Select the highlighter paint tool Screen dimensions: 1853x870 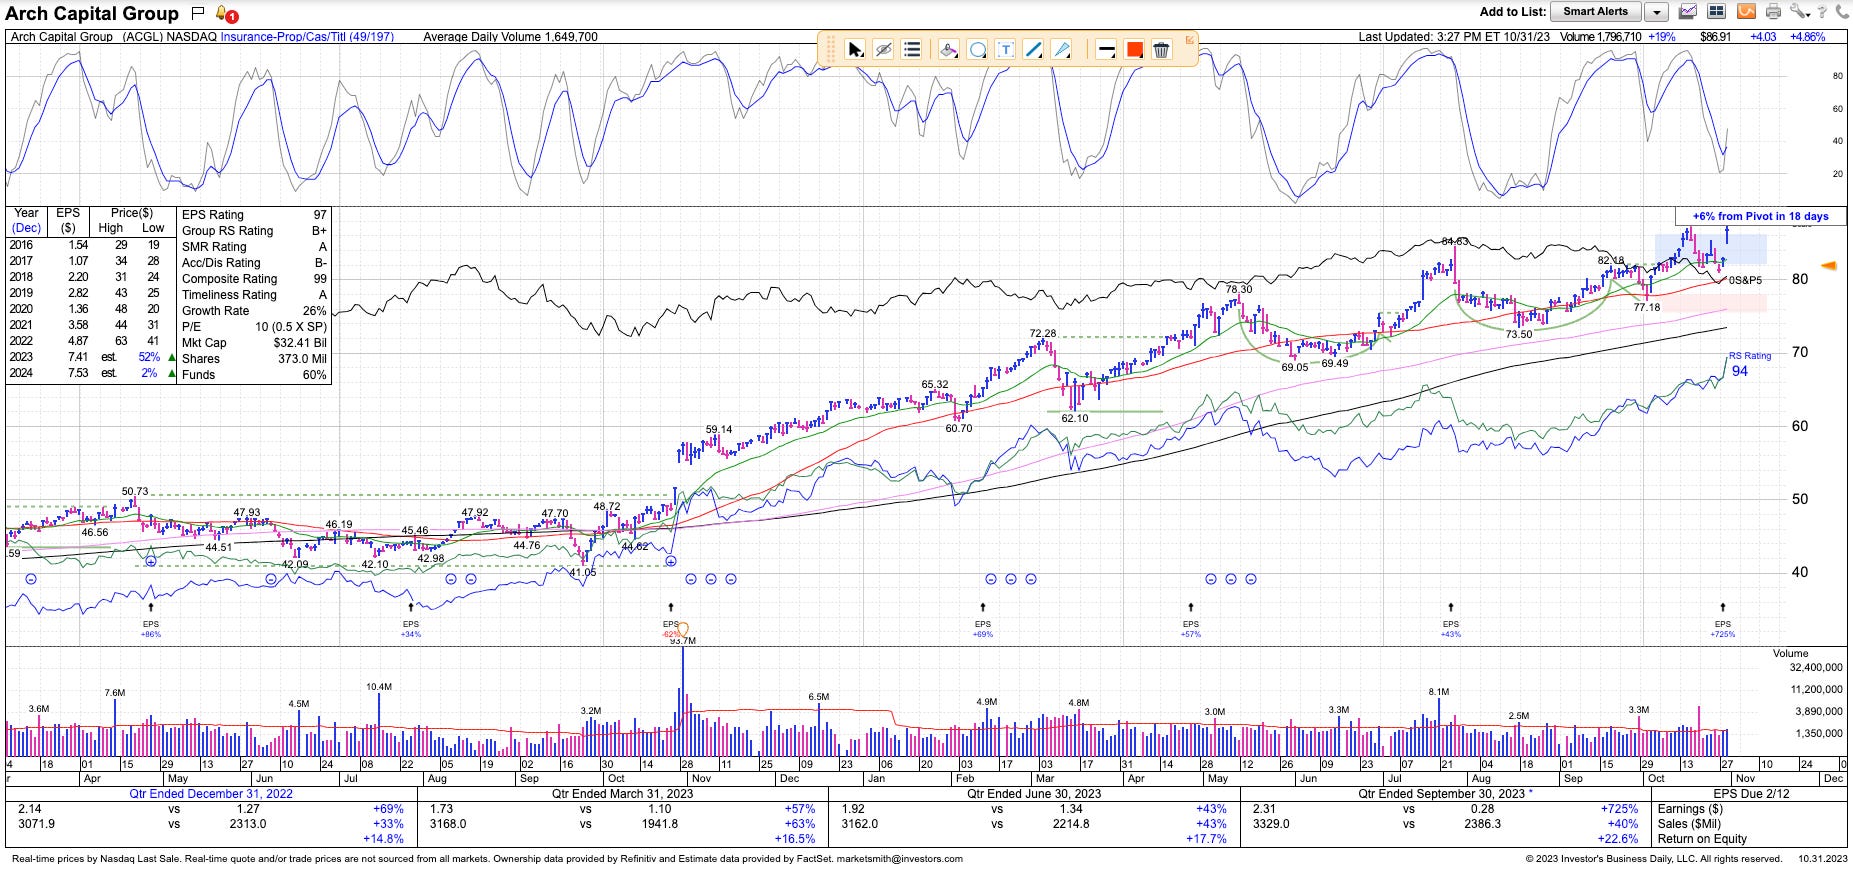(x=948, y=49)
